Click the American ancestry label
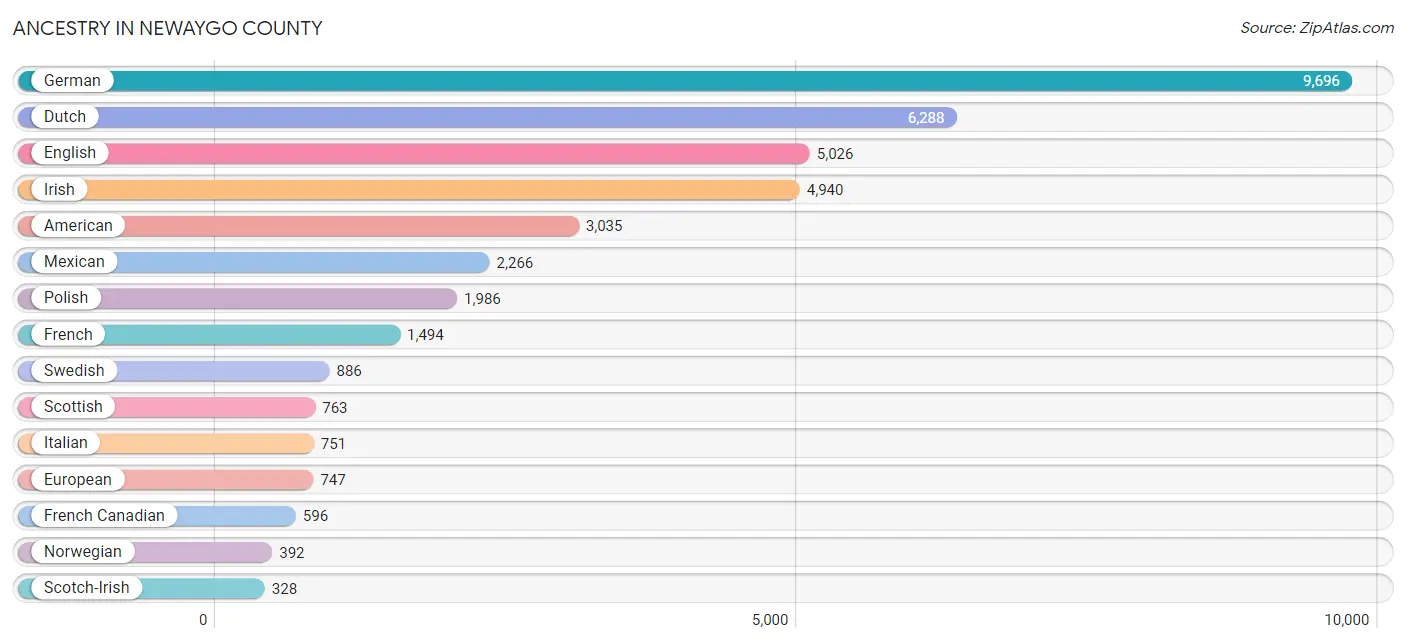1406x644 pixels. tap(78, 225)
